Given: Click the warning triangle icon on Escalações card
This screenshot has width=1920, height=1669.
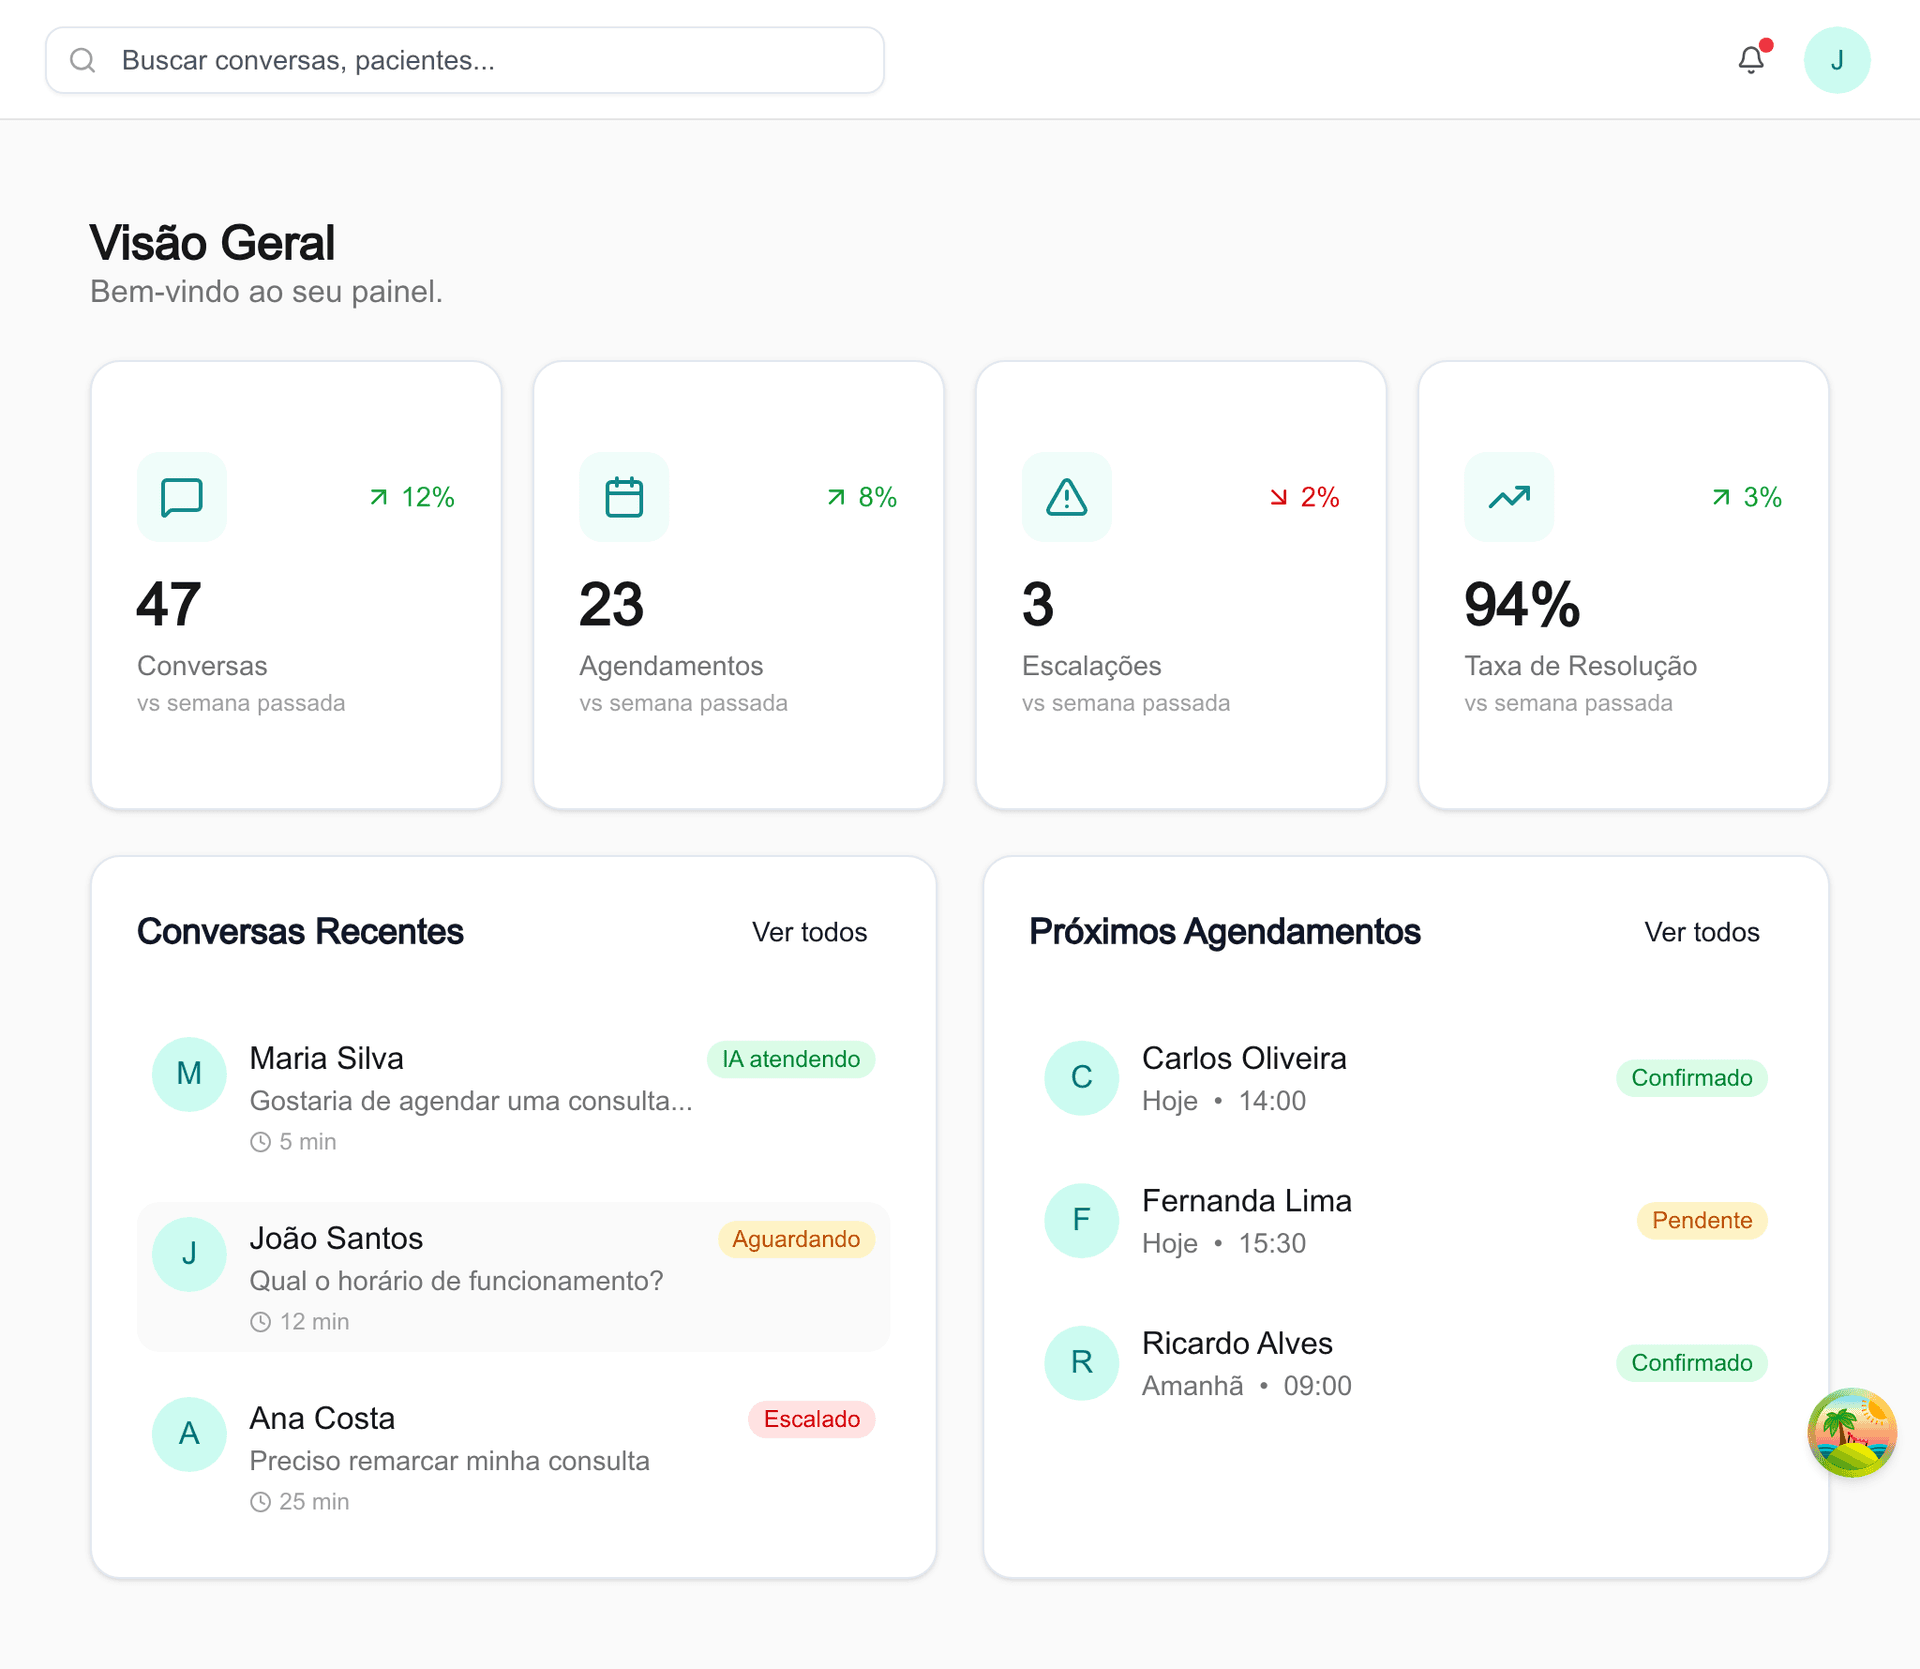Looking at the screenshot, I should click(1067, 496).
